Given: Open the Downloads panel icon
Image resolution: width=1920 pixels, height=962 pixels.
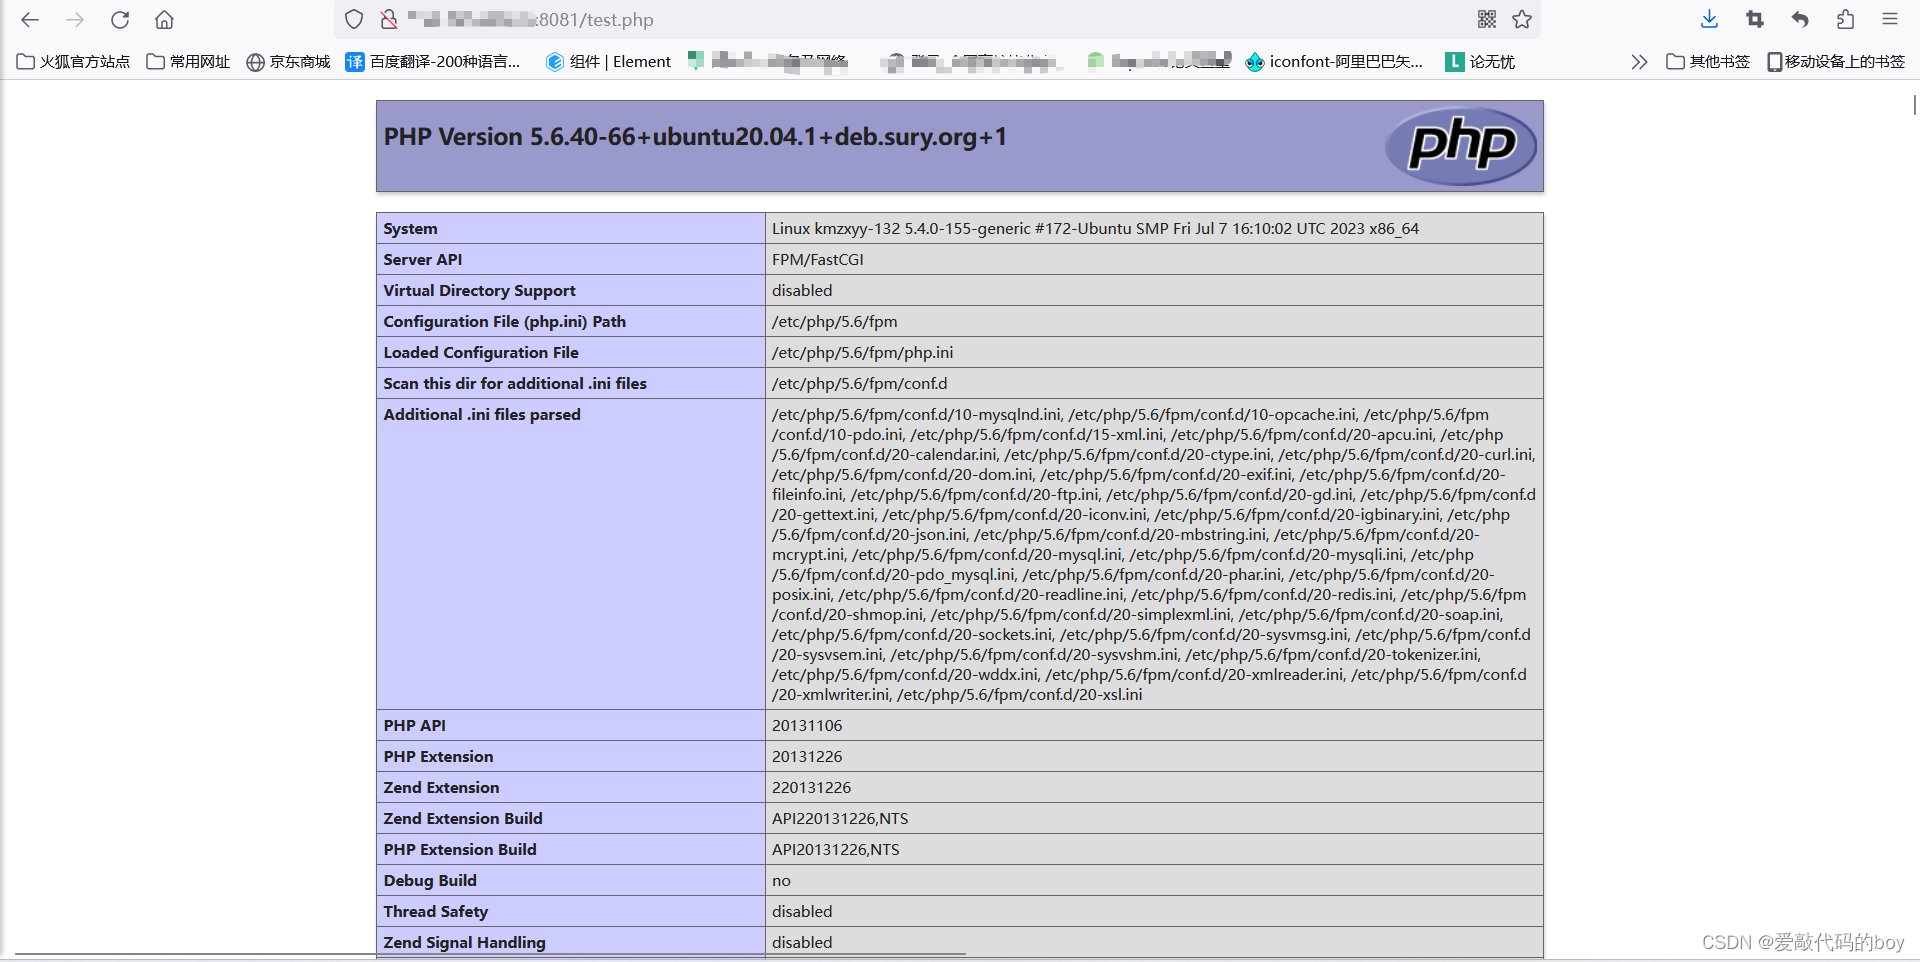Looking at the screenshot, I should coord(1708,19).
